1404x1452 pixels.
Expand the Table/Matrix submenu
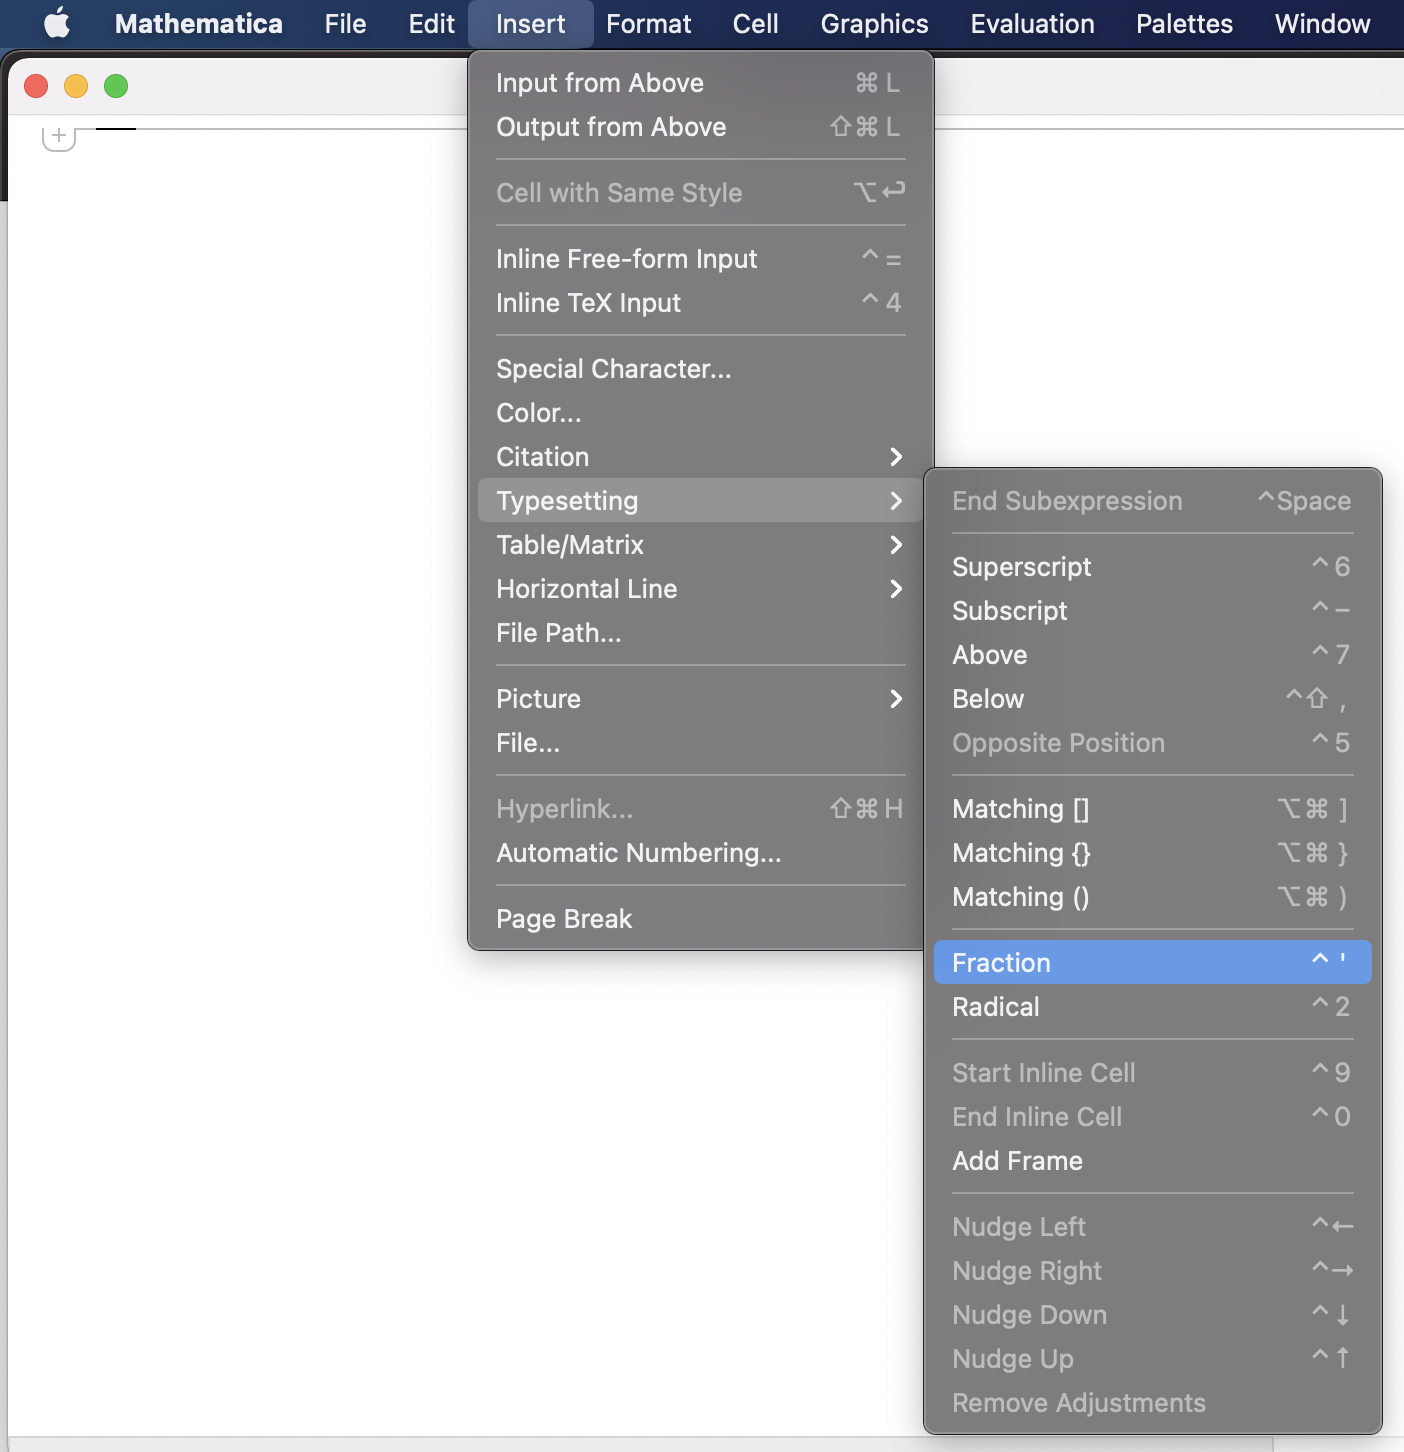tap(701, 545)
